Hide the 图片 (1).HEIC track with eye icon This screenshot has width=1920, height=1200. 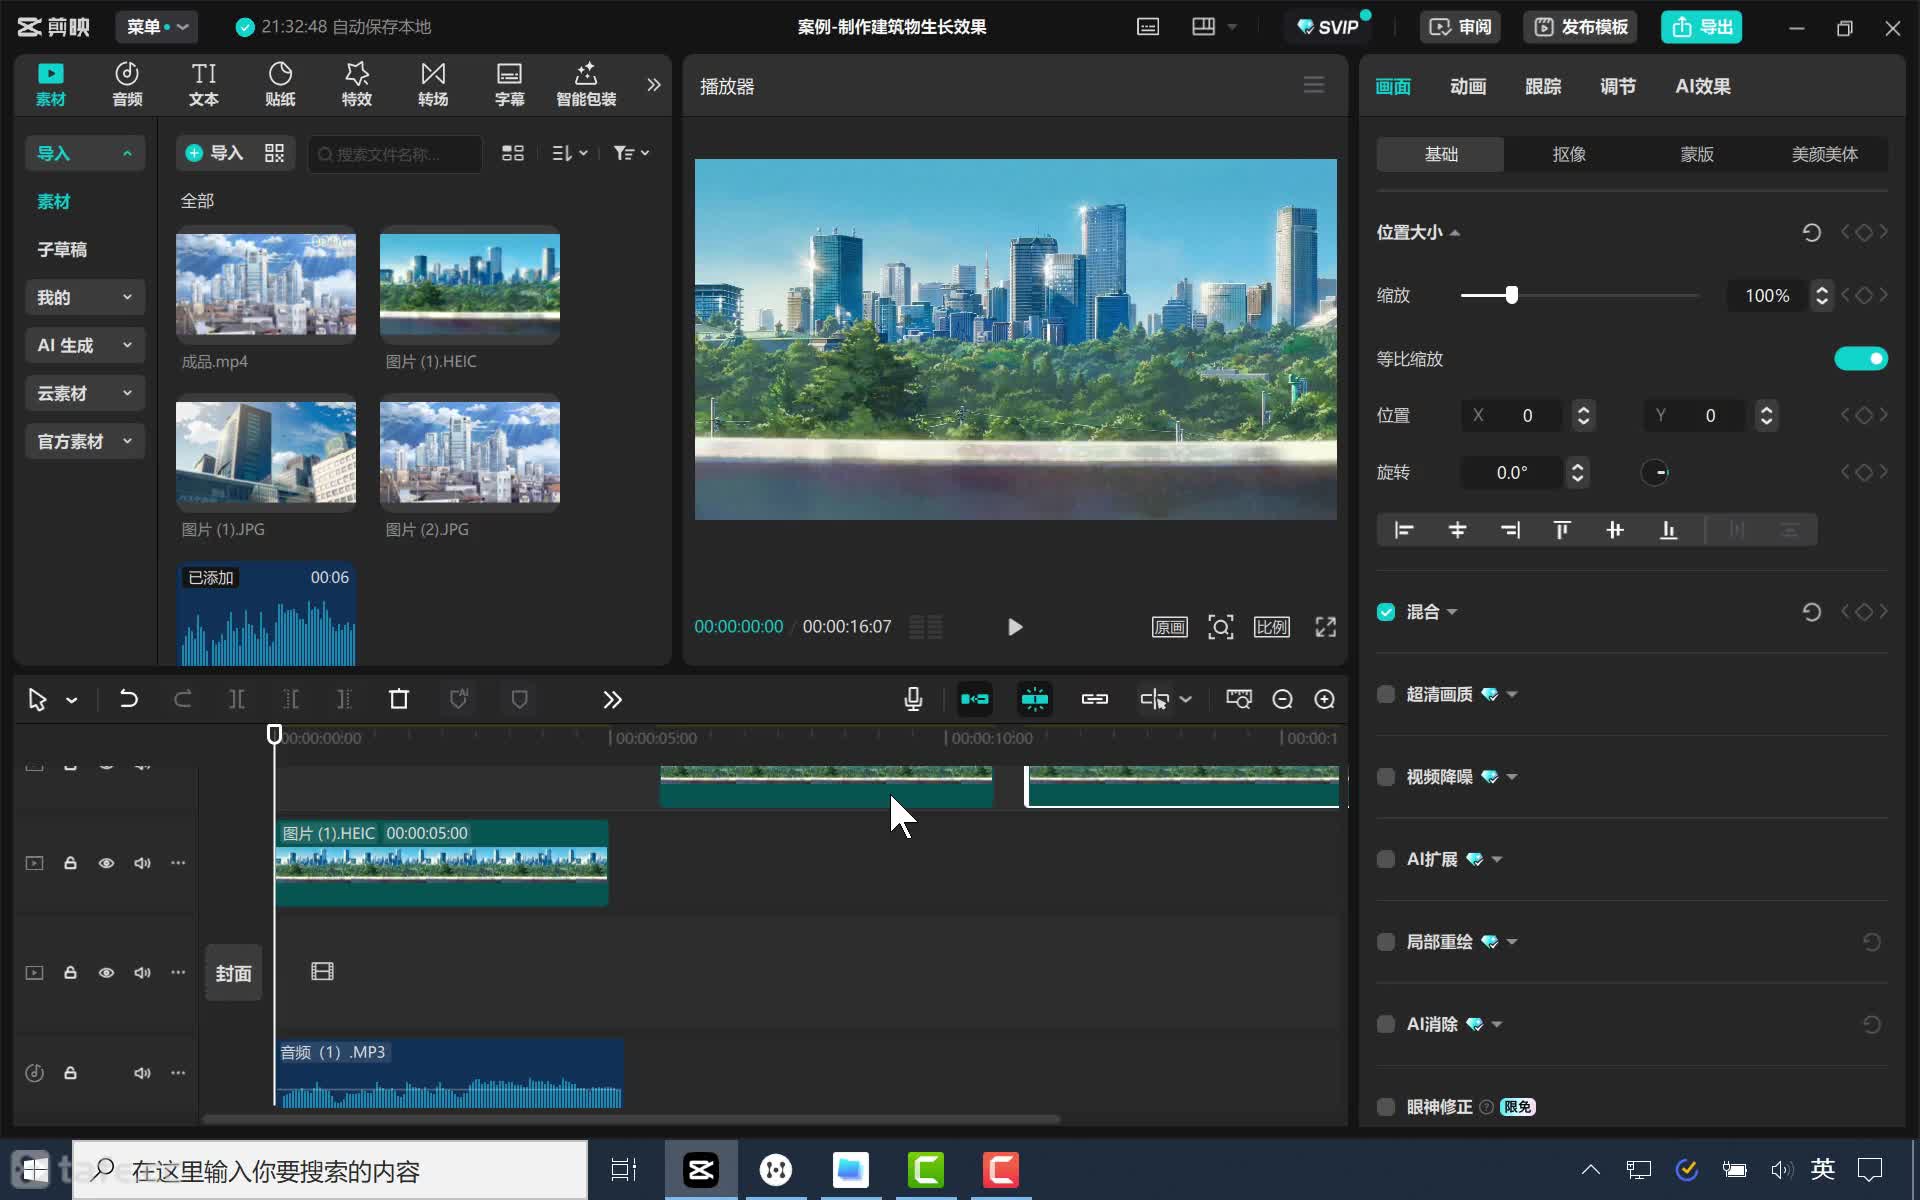click(106, 863)
